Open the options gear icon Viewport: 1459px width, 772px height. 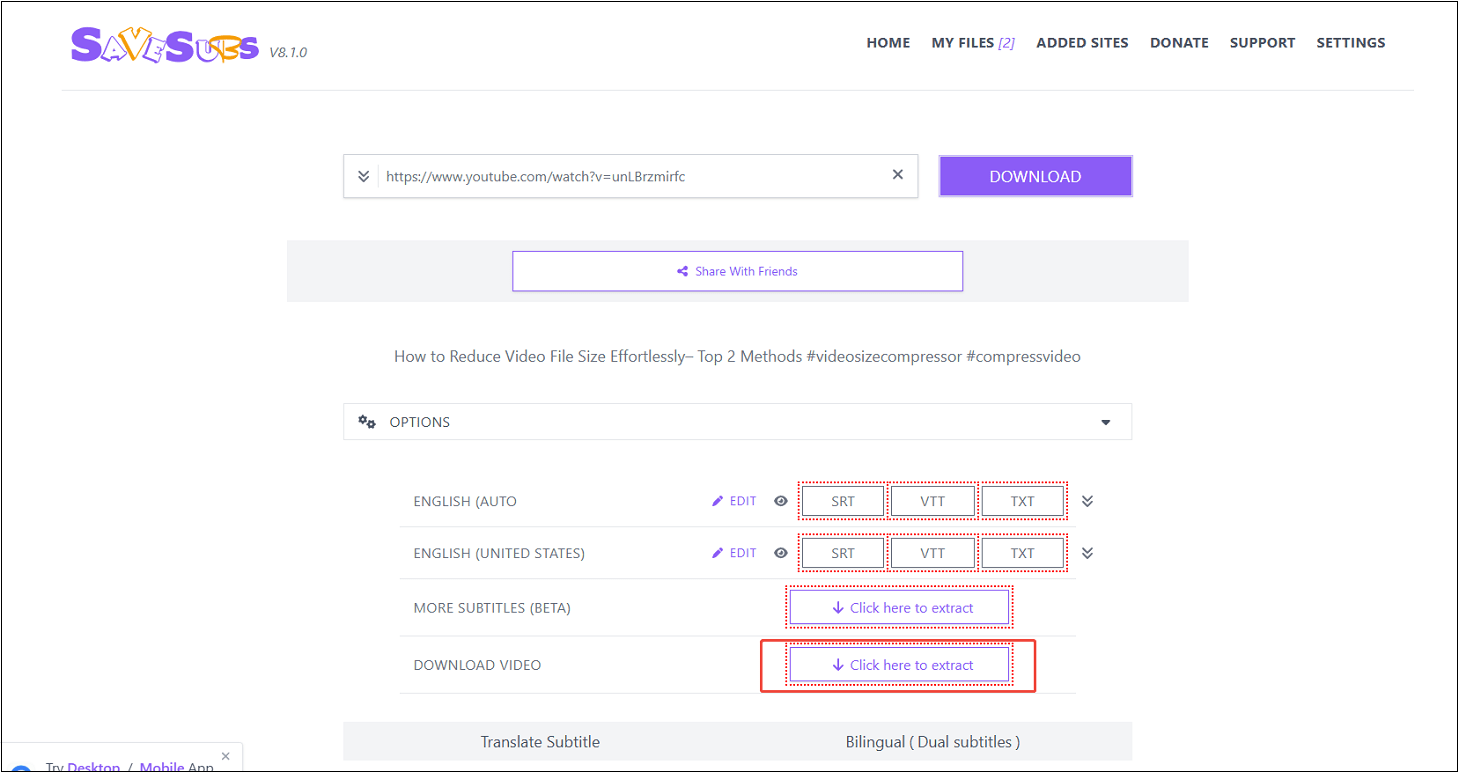click(x=367, y=421)
